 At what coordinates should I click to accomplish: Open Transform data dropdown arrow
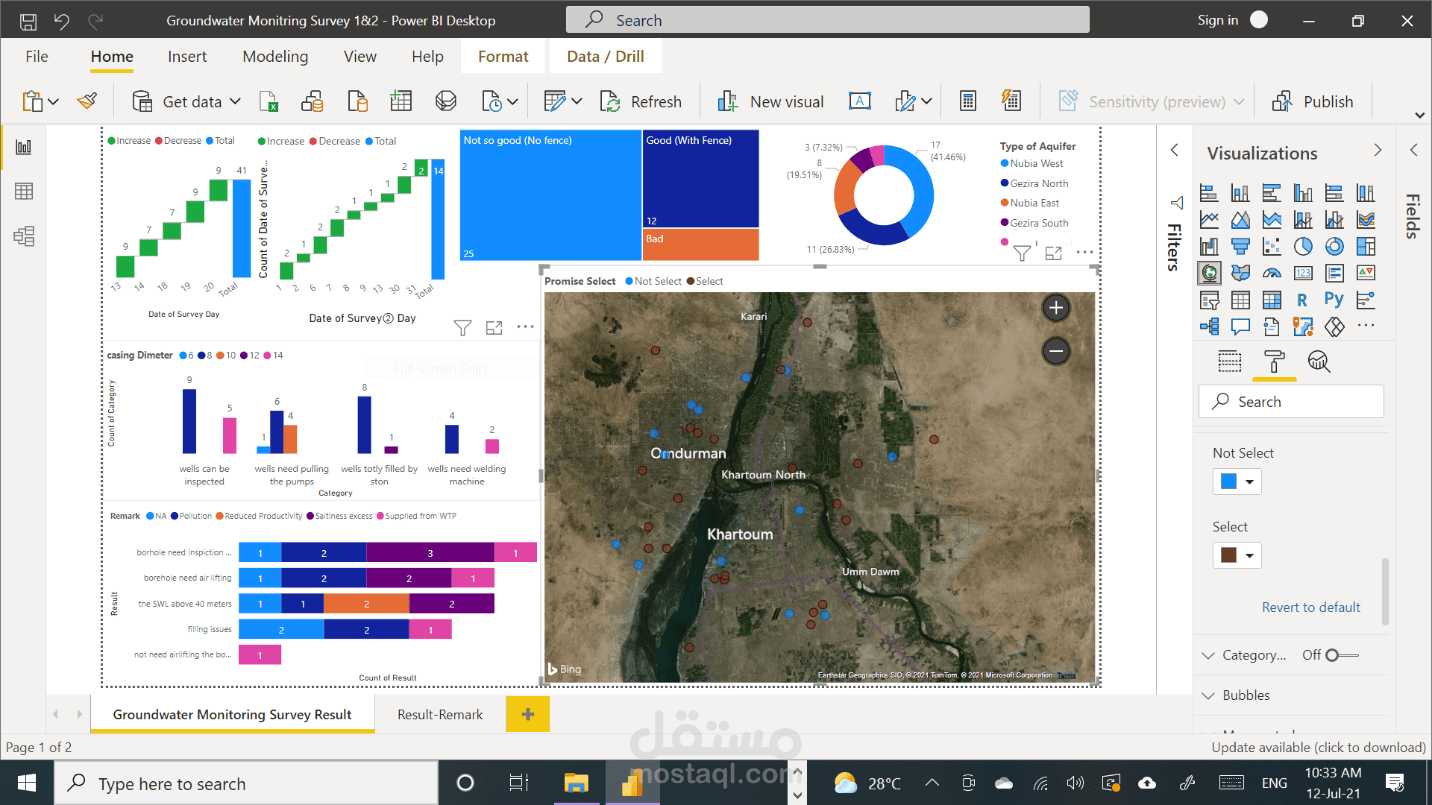[x=577, y=101]
